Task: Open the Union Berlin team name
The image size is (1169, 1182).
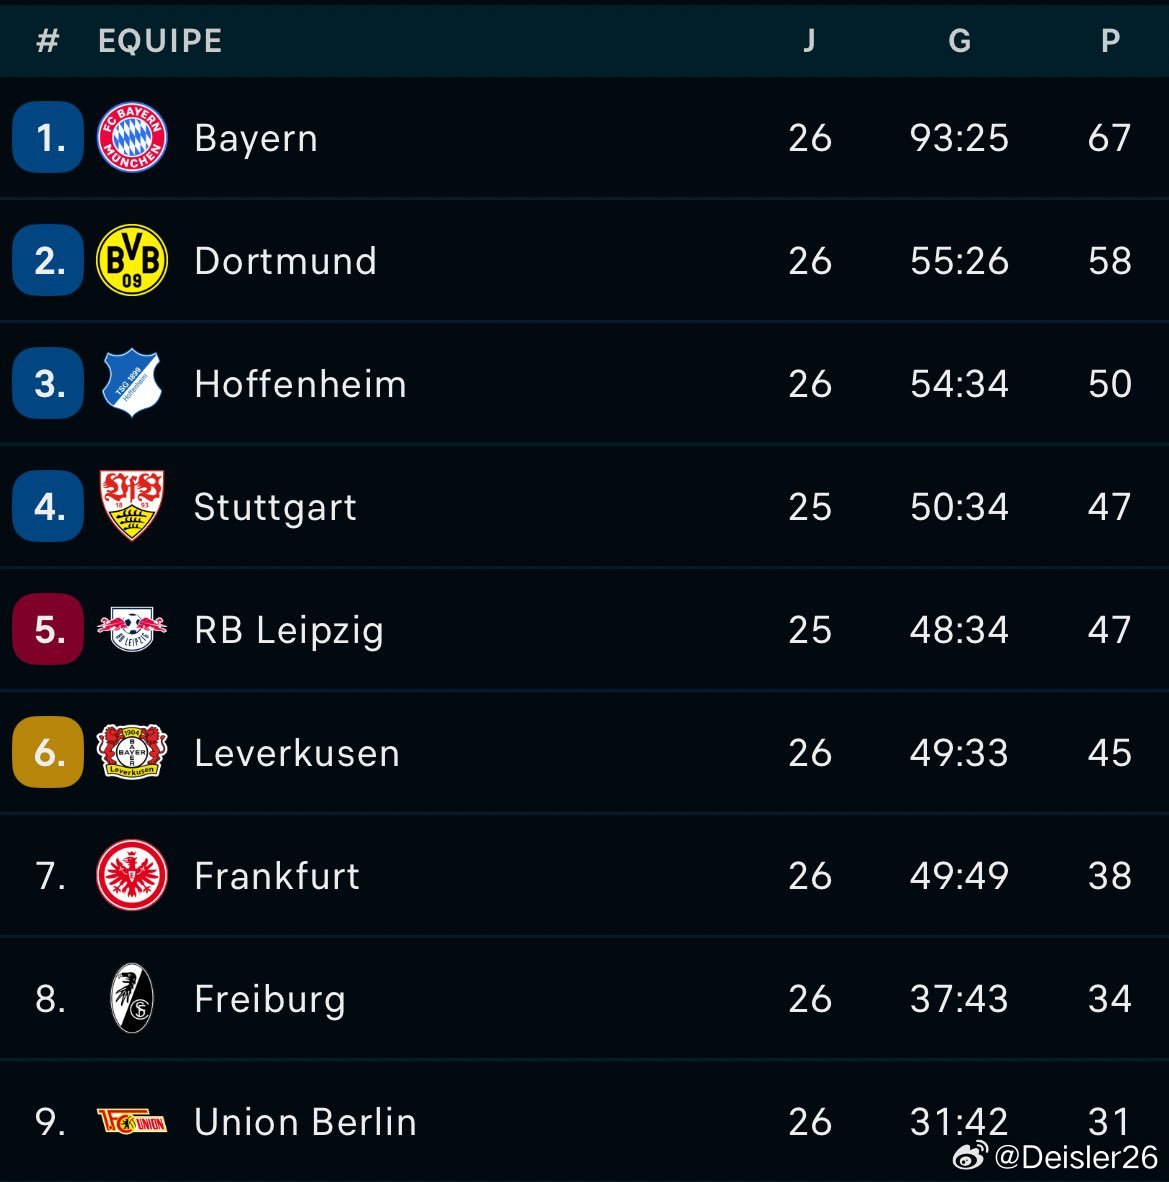Action: (x=305, y=1122)
